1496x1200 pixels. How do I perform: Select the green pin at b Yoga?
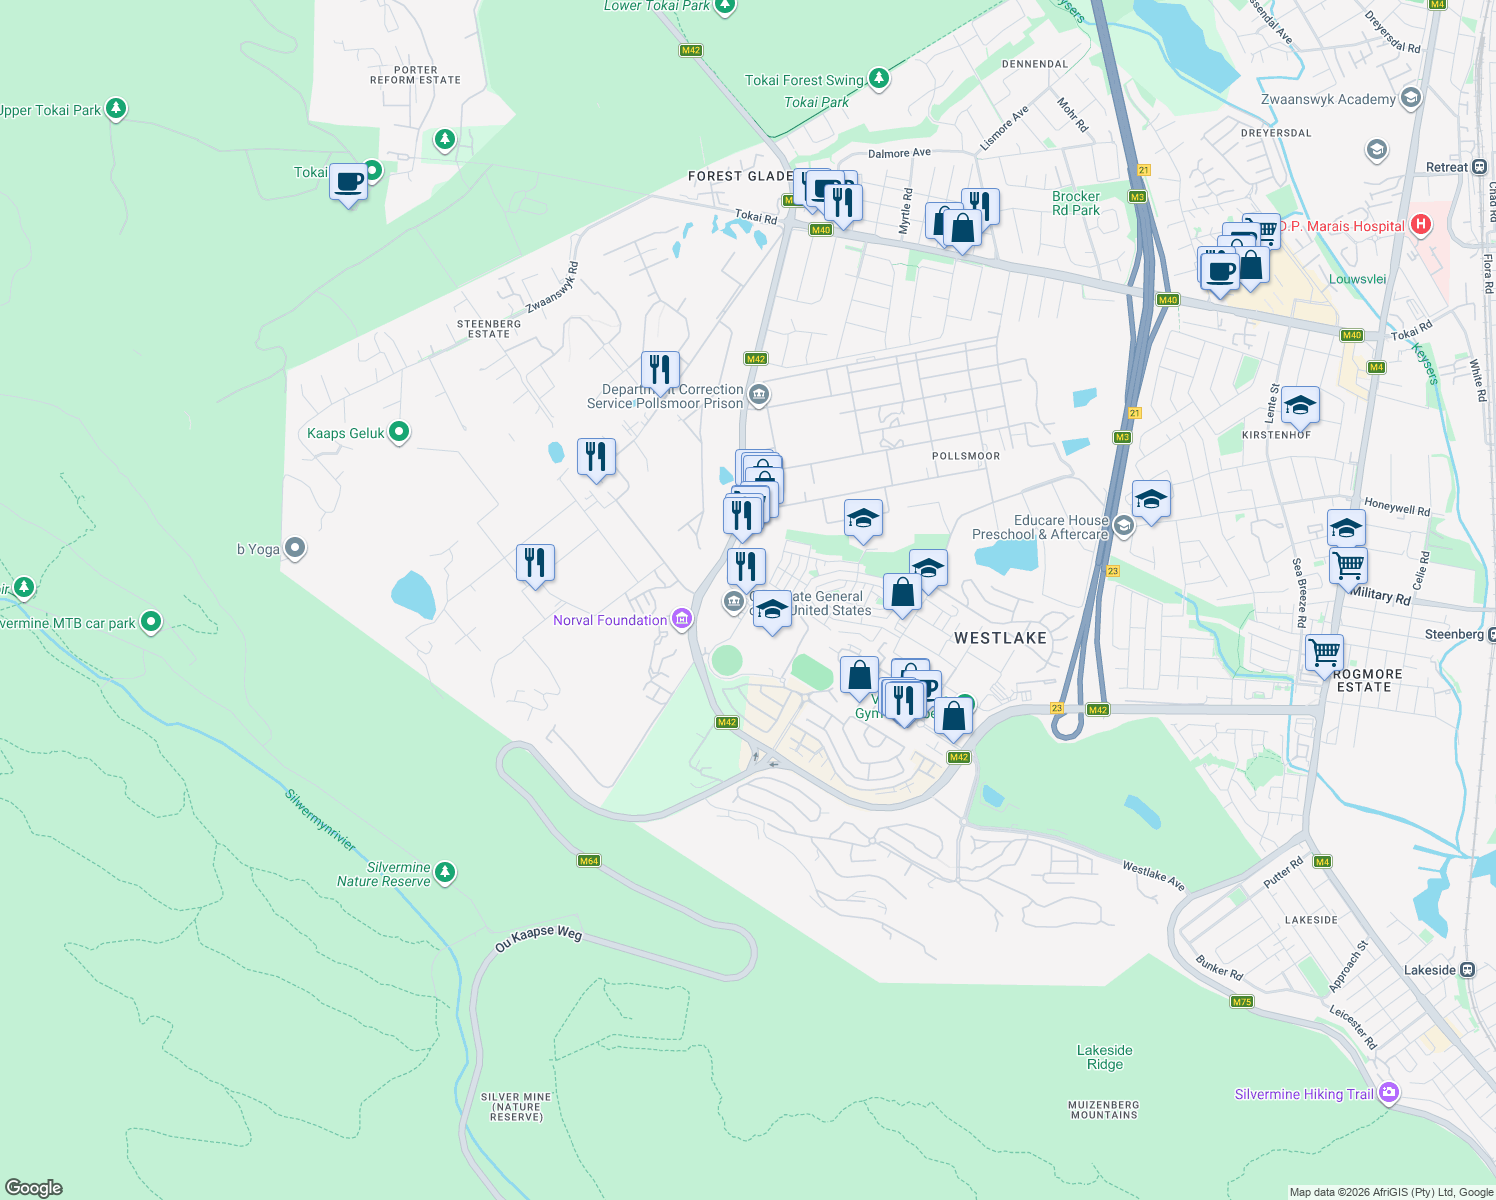coord(293,549)
